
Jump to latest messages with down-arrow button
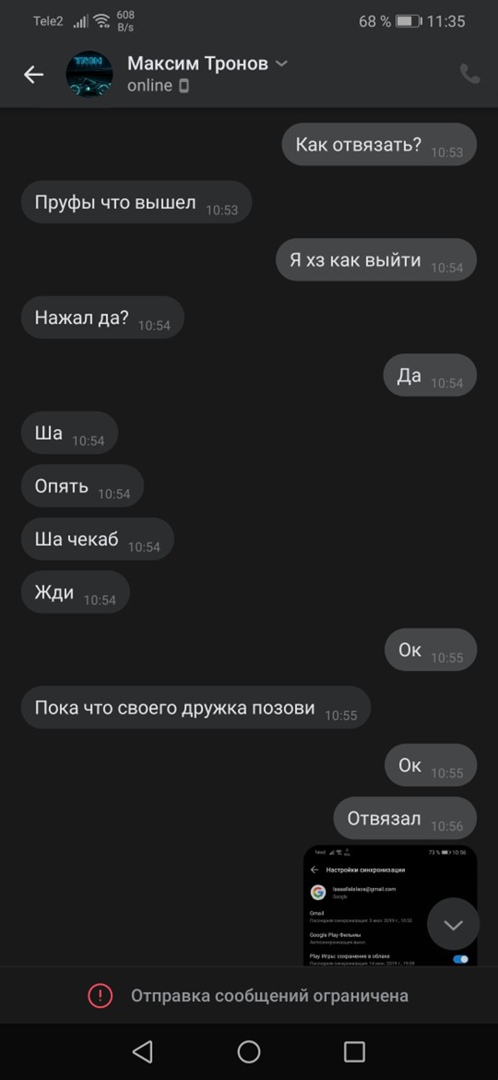453,925
